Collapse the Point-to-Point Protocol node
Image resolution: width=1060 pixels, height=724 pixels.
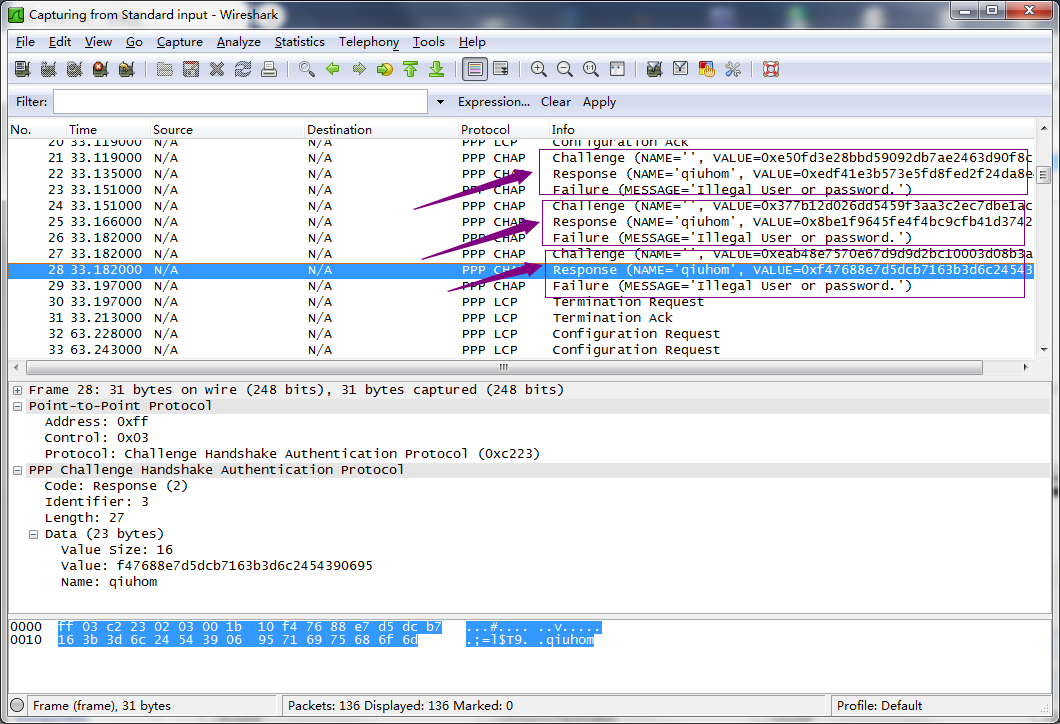(18, 406)
